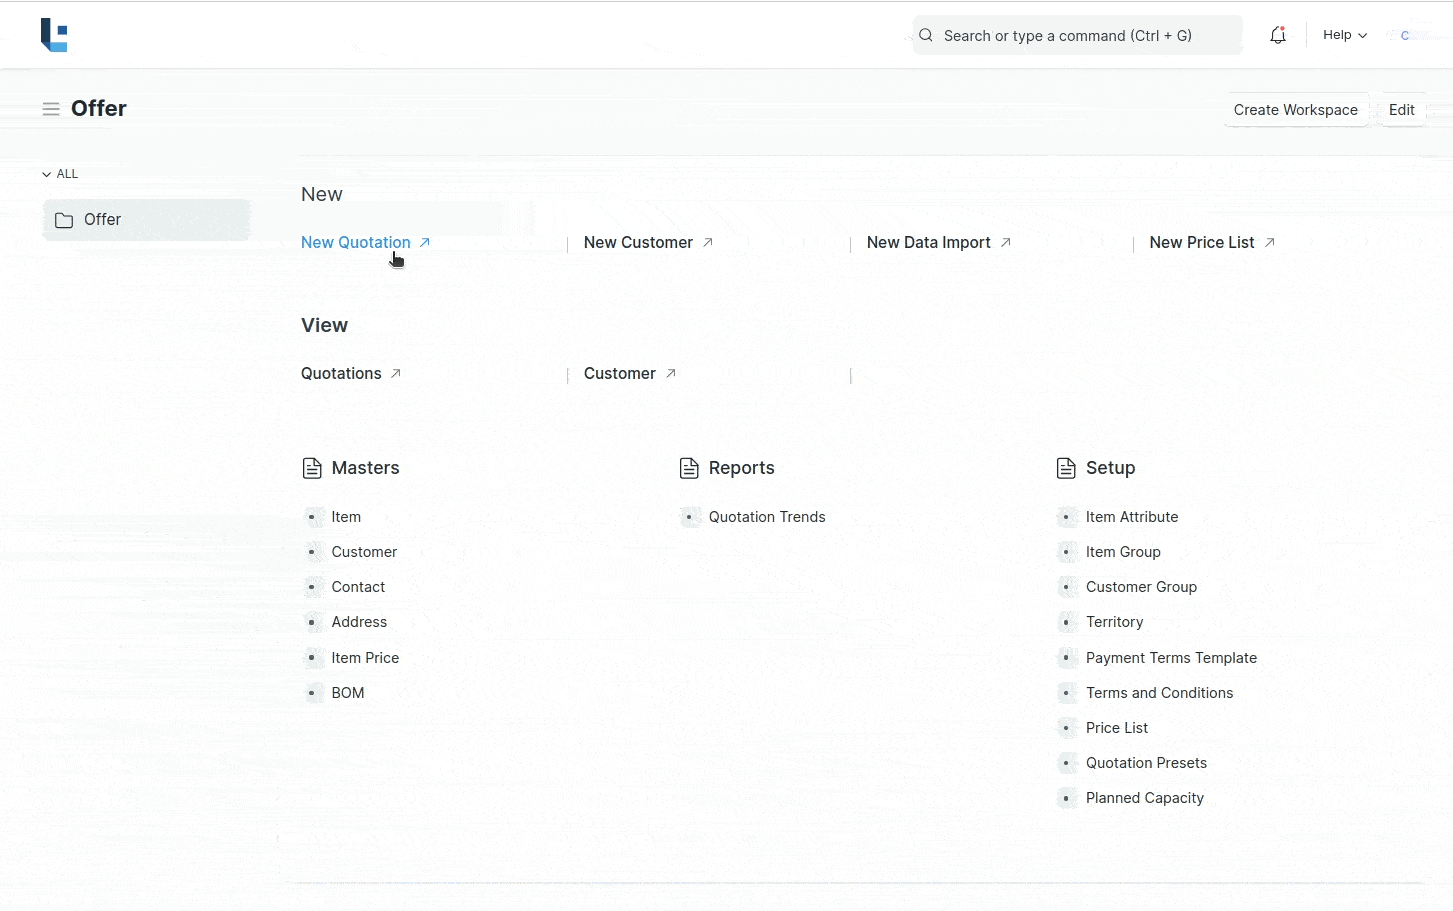Focus the search or command input box

point(1078,36)
